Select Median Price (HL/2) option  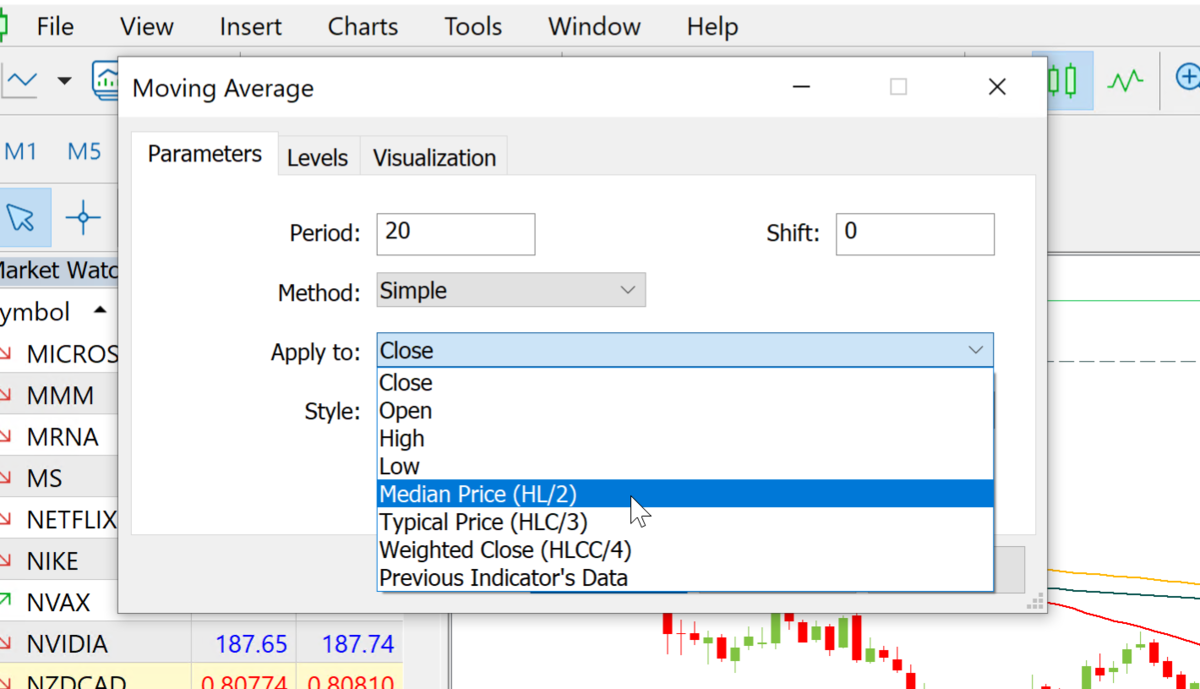tap(685, 494)
